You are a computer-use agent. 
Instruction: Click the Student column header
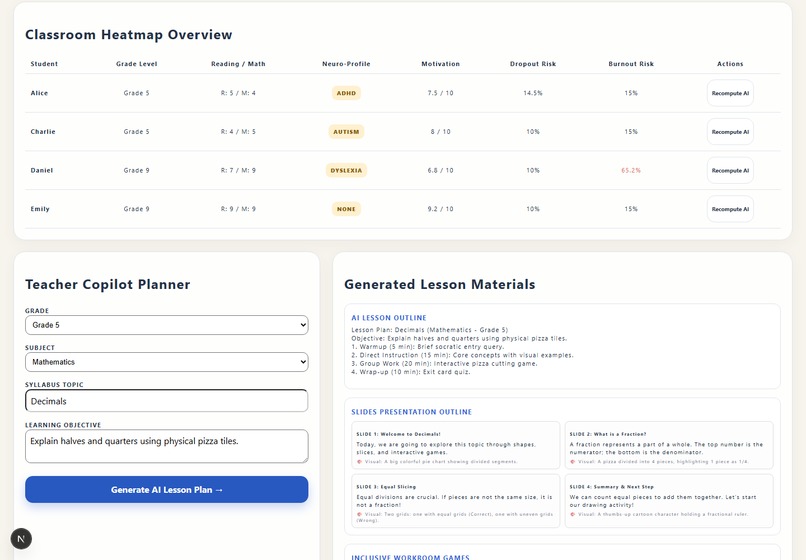pos(44,64)
